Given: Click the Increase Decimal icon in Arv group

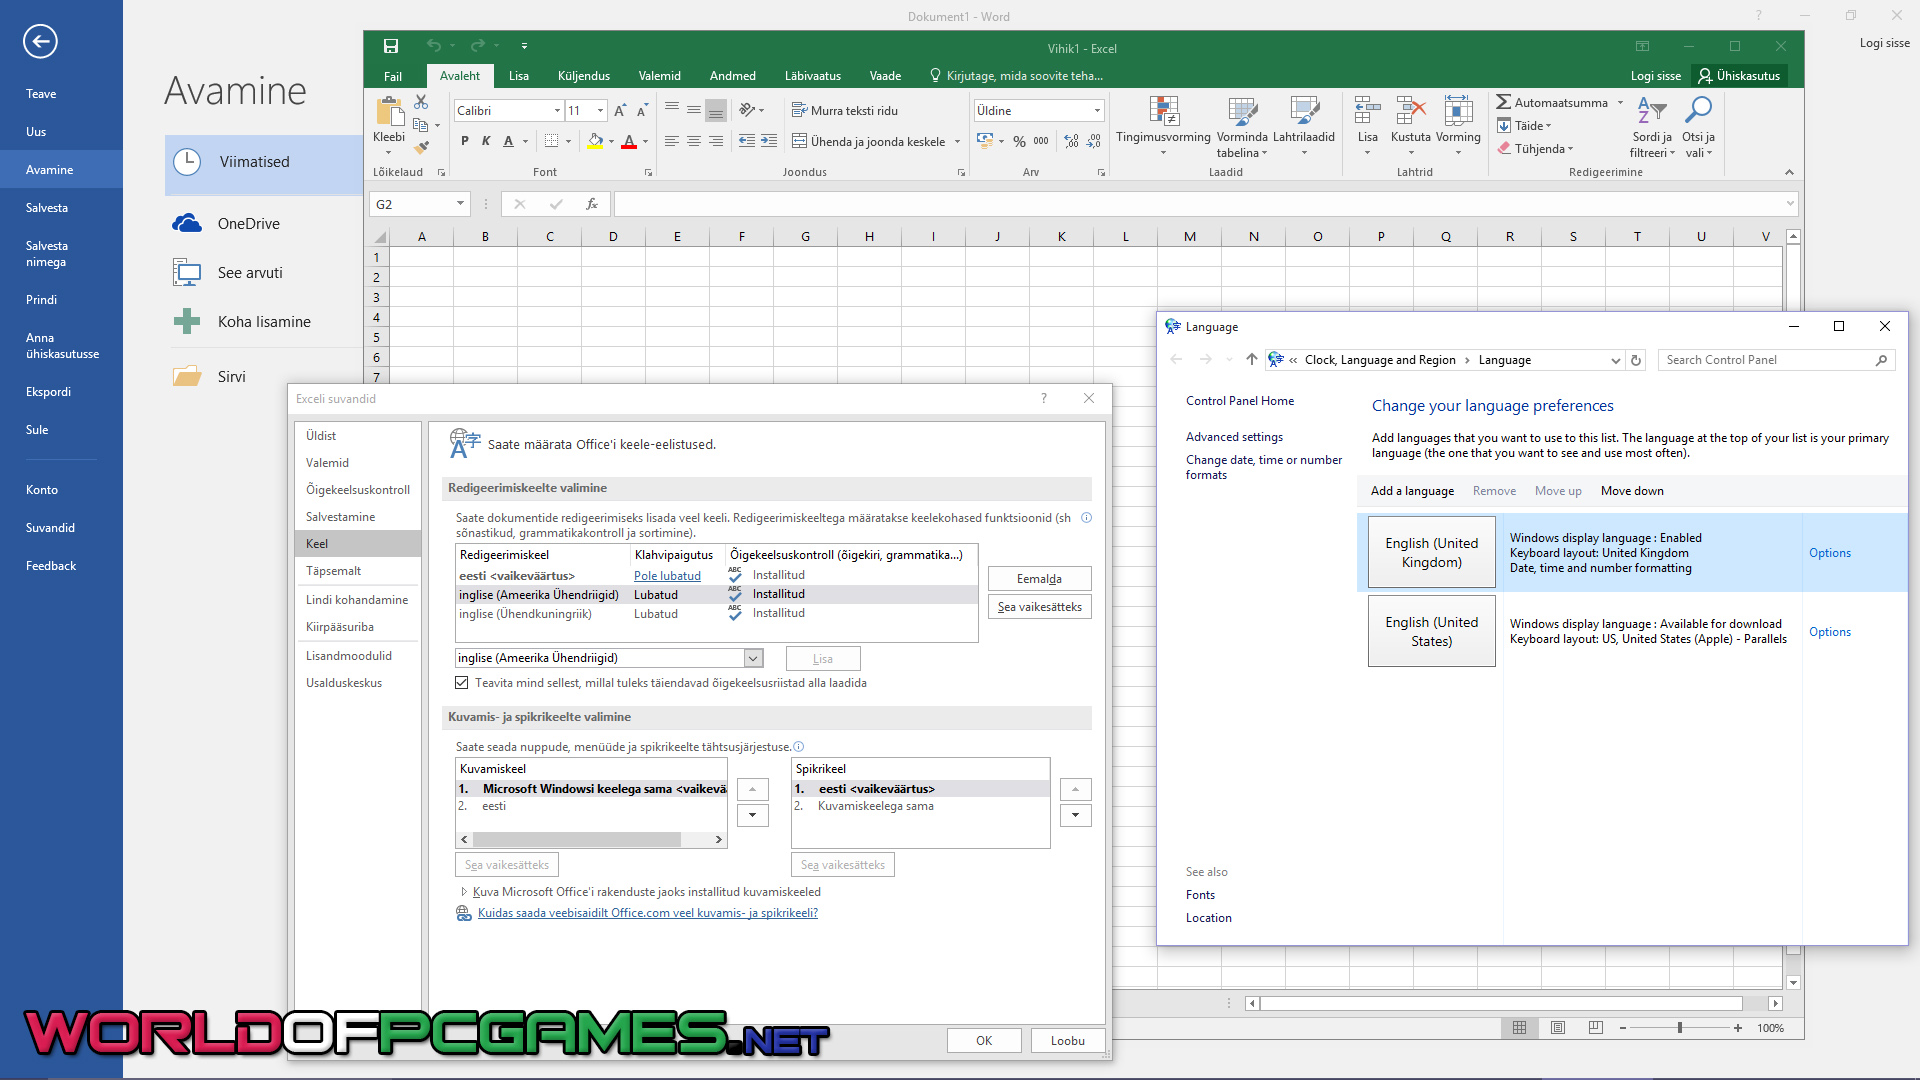Looking at the screenshot, I should [1071, 141].
